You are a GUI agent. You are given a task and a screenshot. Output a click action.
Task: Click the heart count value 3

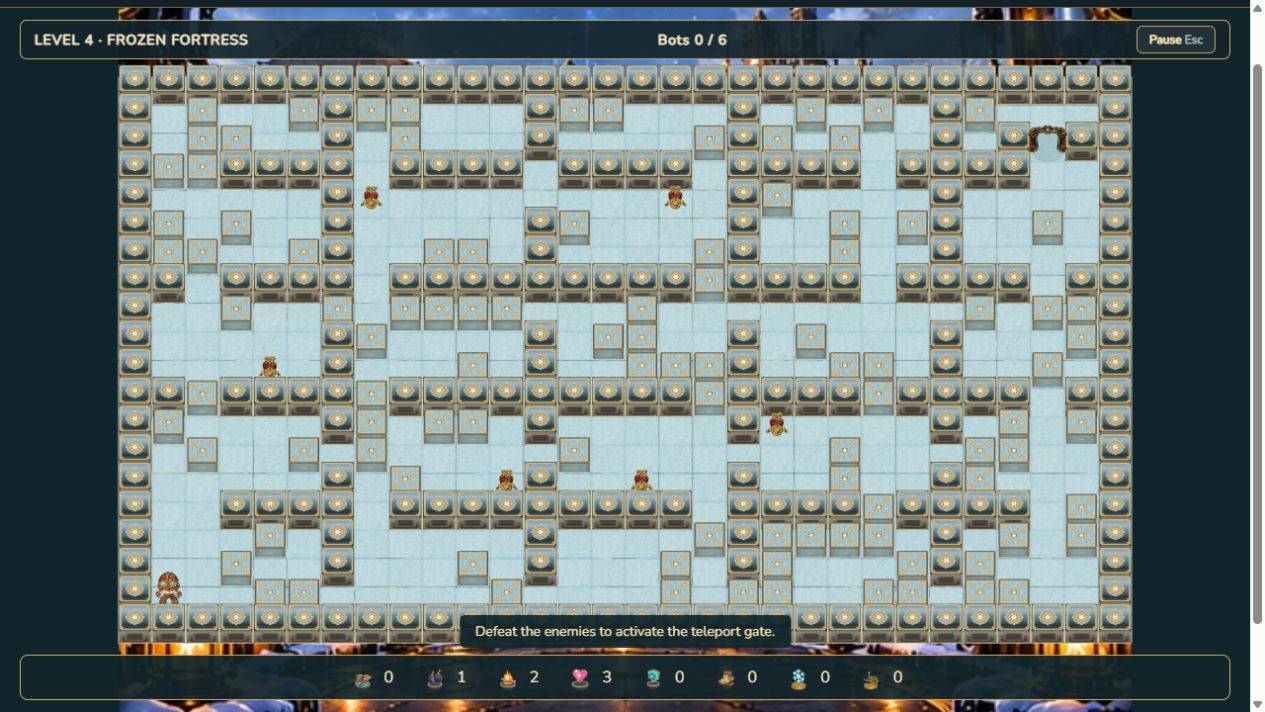[606, 678]
